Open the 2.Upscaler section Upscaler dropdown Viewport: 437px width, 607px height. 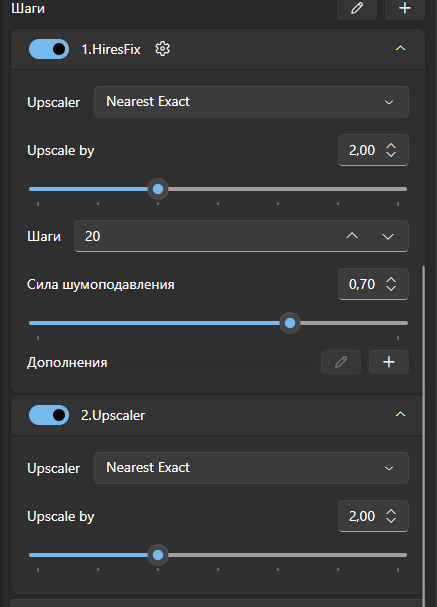tap(251, 468)
